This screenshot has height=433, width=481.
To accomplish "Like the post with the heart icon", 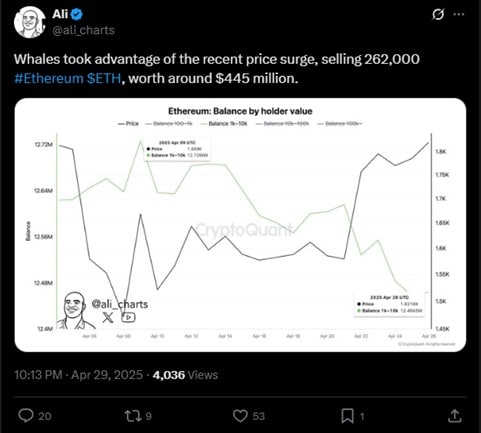I will [240, 416].
